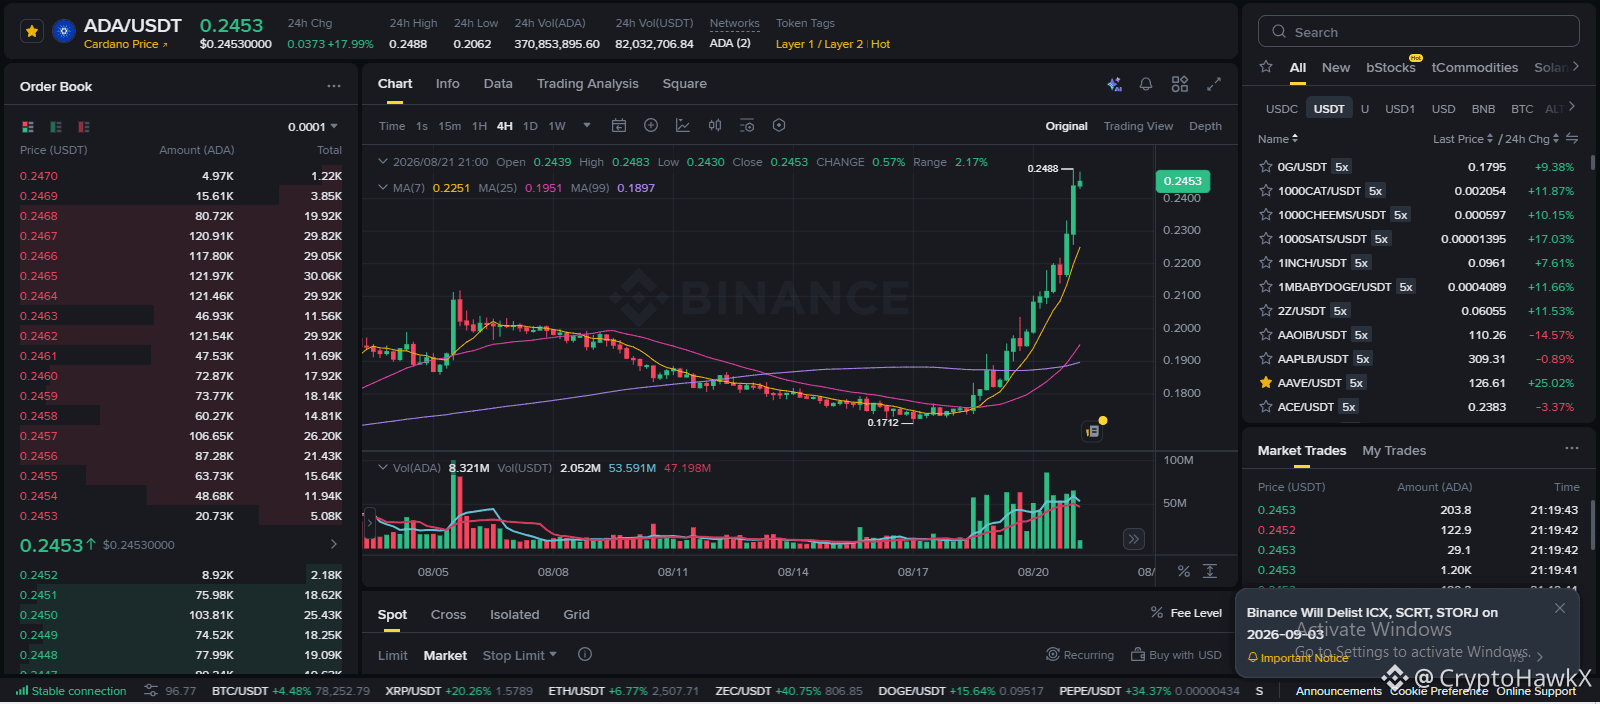This screenshot has width=1600, height=704.
Task: Star the ACE/USDT pair
Action: pyautogui.click(x=1266, y=407)
